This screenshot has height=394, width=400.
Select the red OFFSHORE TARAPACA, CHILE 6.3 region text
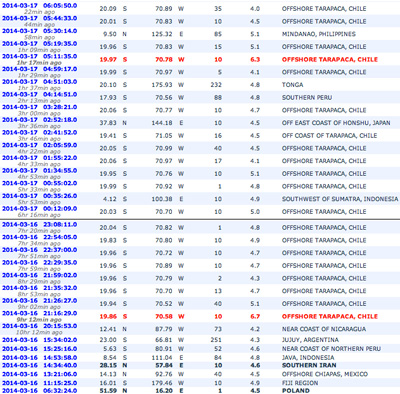(x=330, y=59)
